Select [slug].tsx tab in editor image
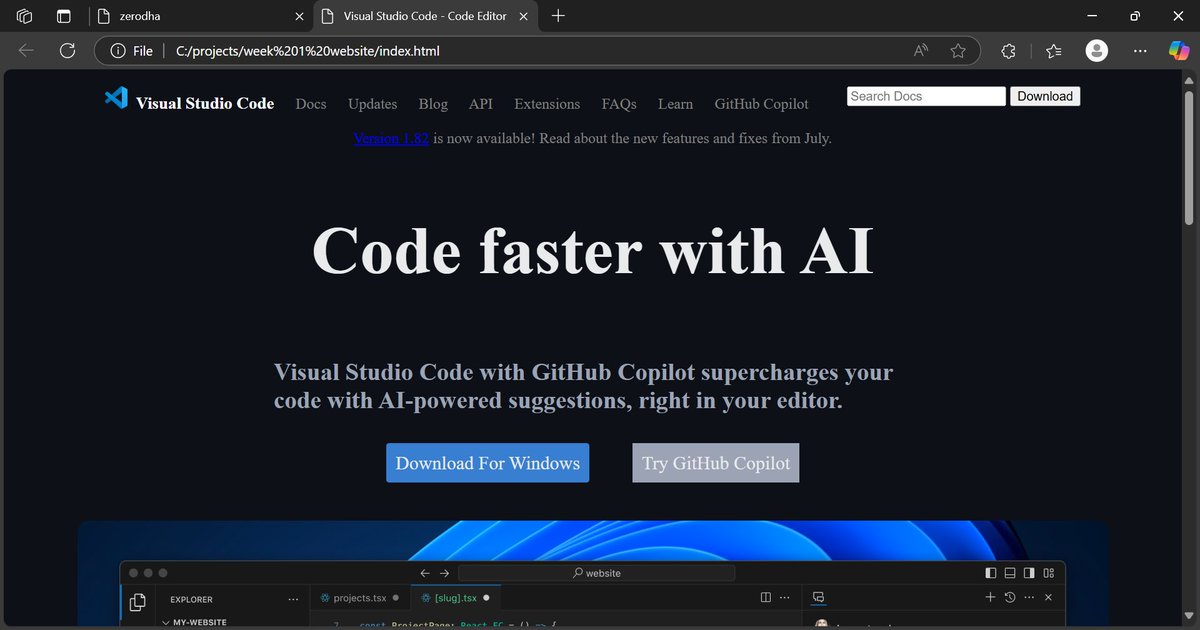Screen dimensions: 1200x630 click(x=456, y=598)
